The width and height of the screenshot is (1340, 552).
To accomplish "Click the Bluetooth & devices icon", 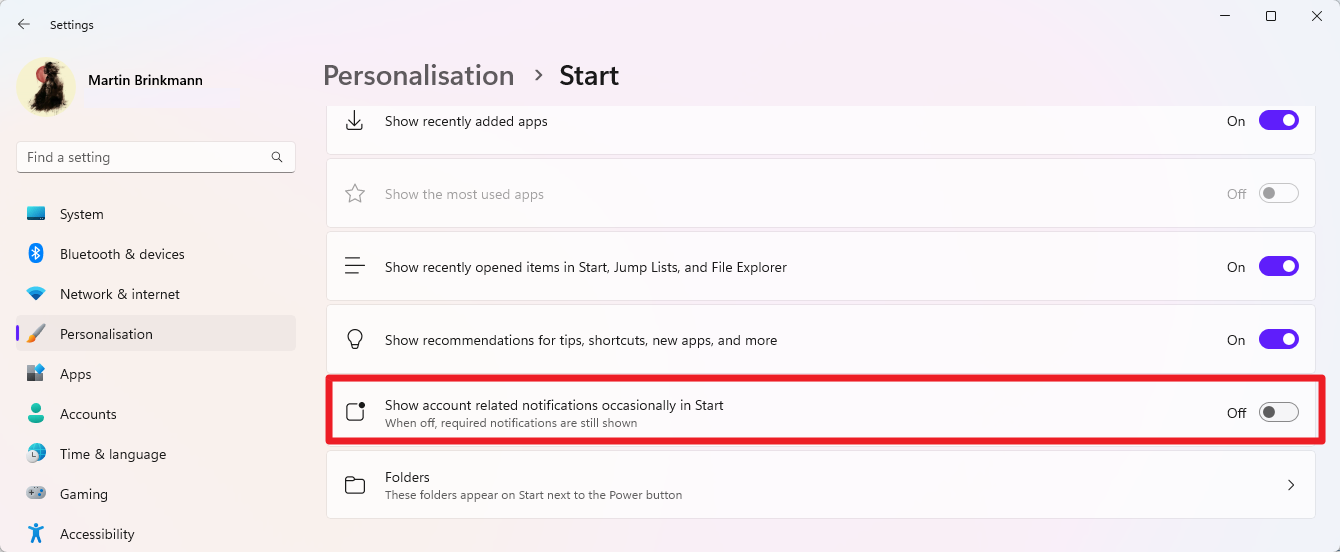I will 36,254.
